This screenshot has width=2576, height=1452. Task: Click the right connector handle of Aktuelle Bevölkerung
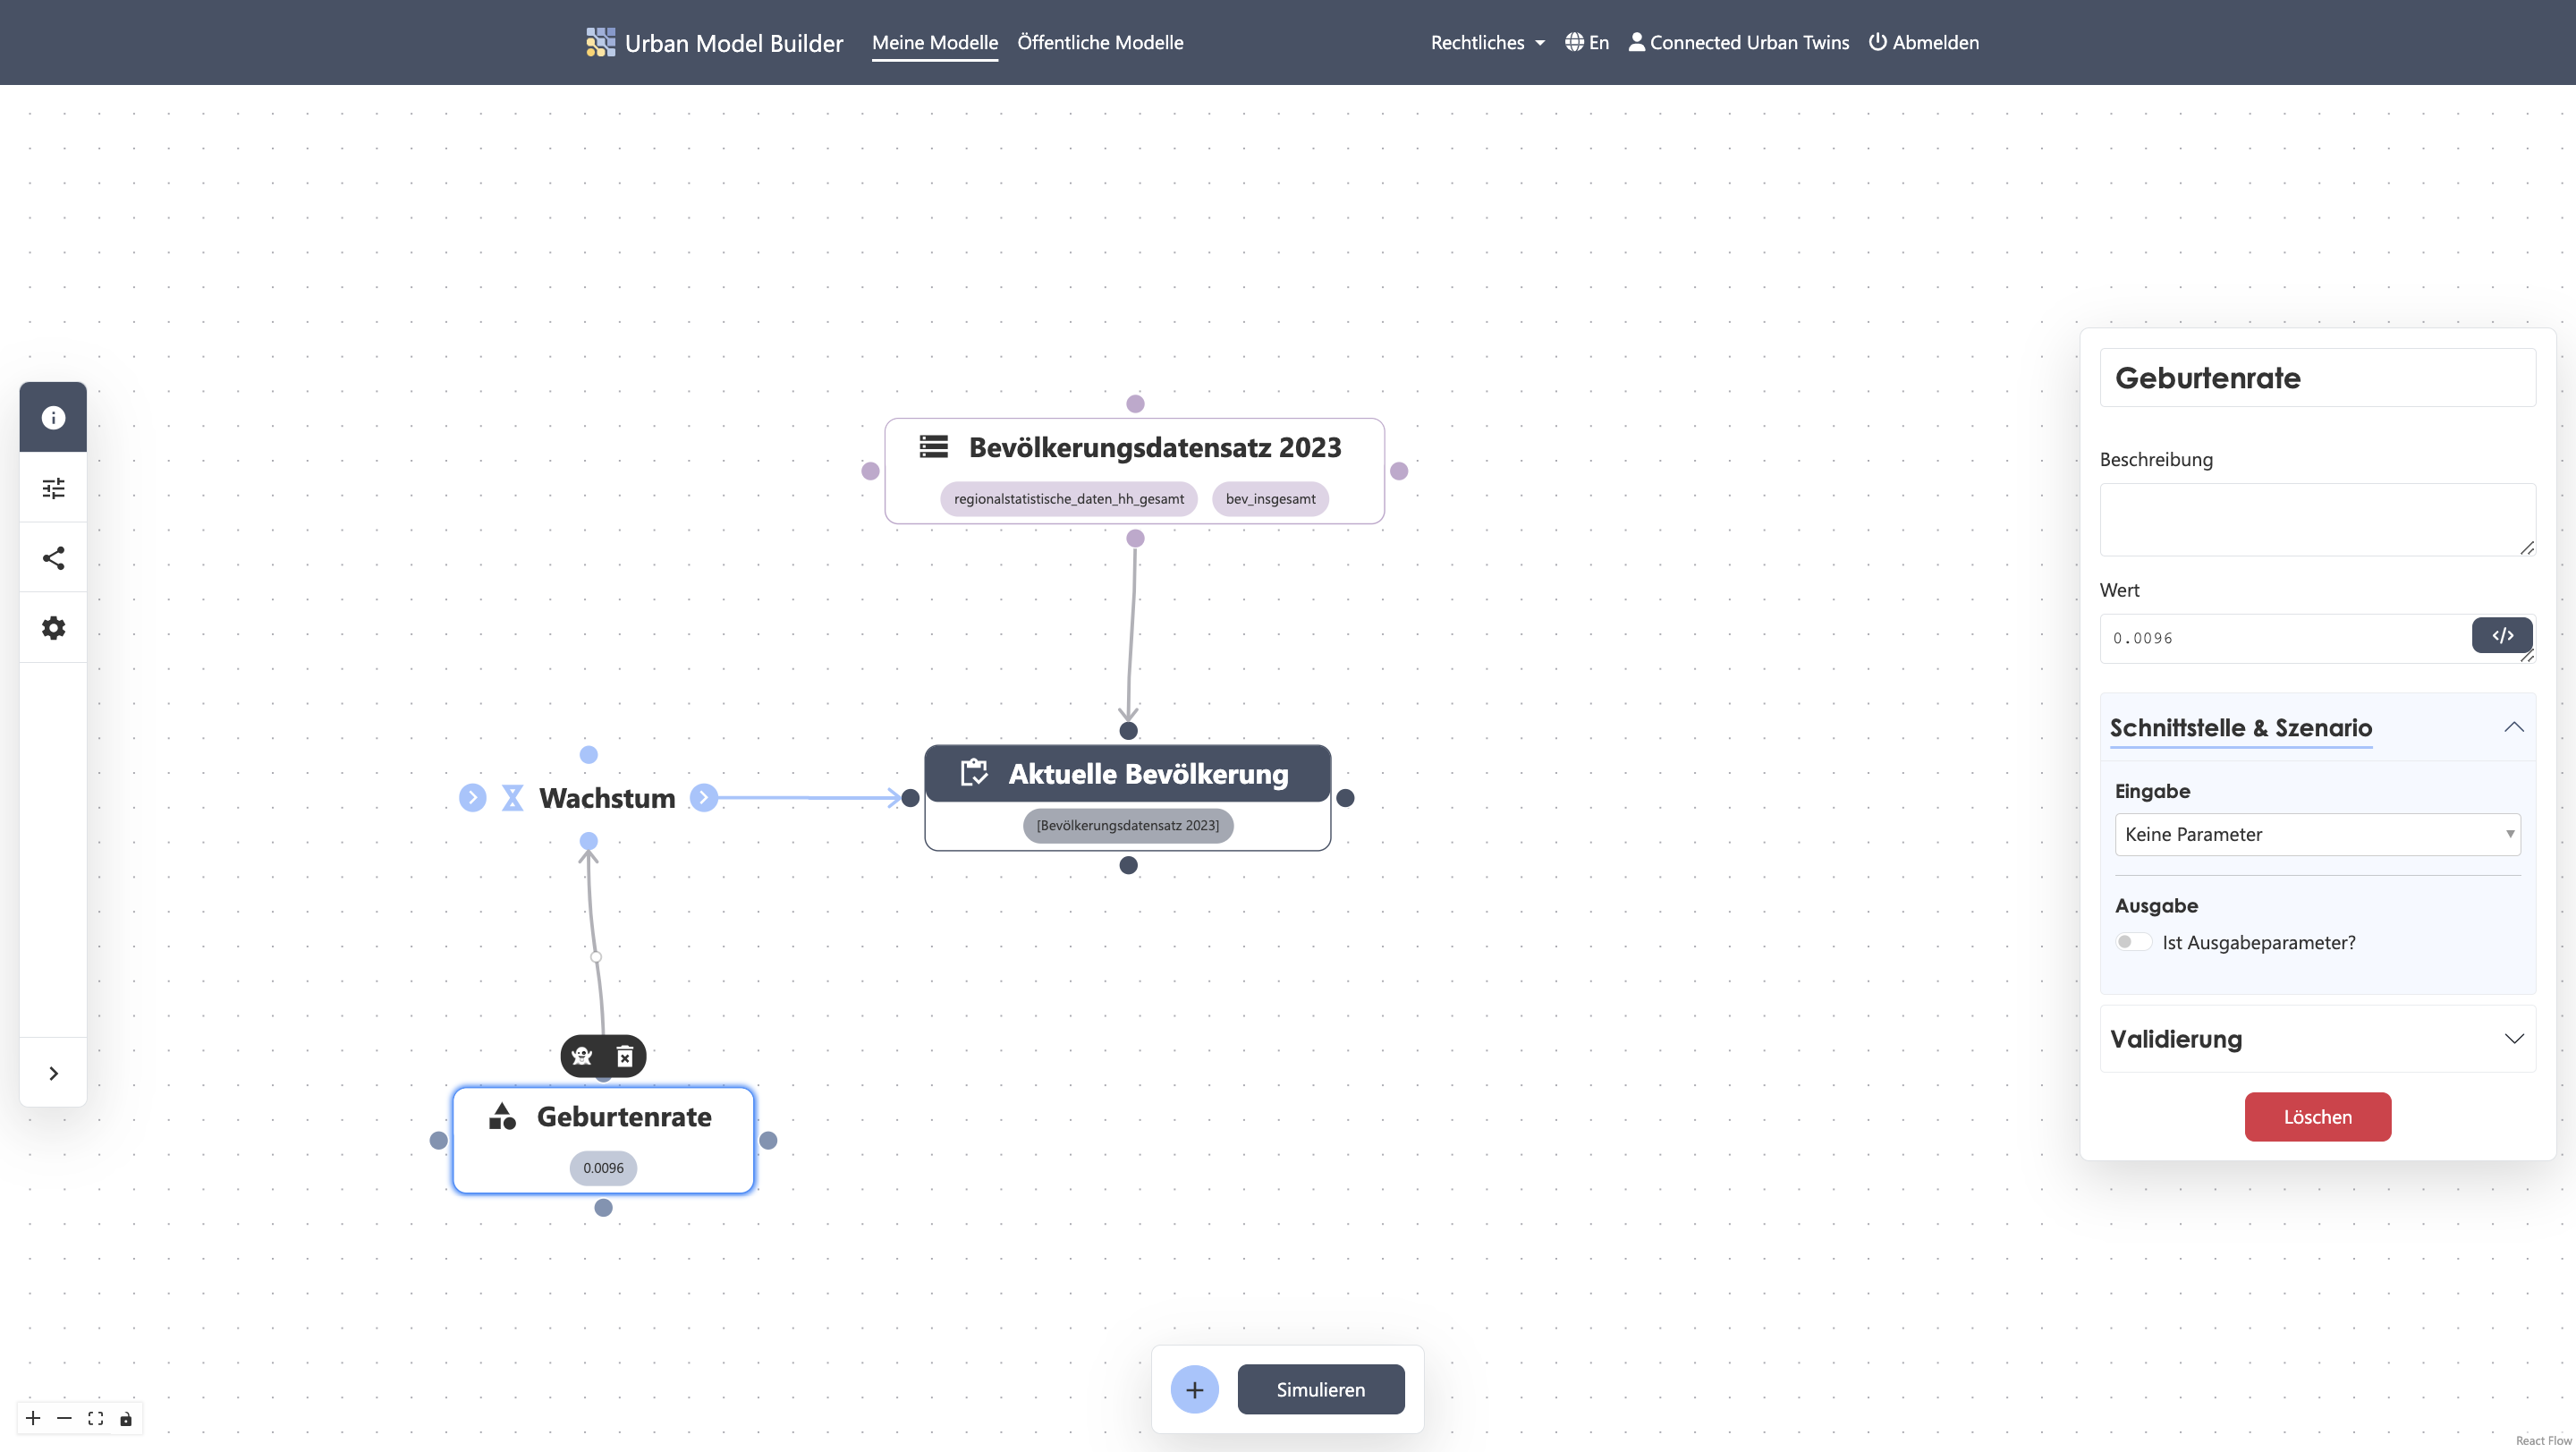click(1345, 798)
